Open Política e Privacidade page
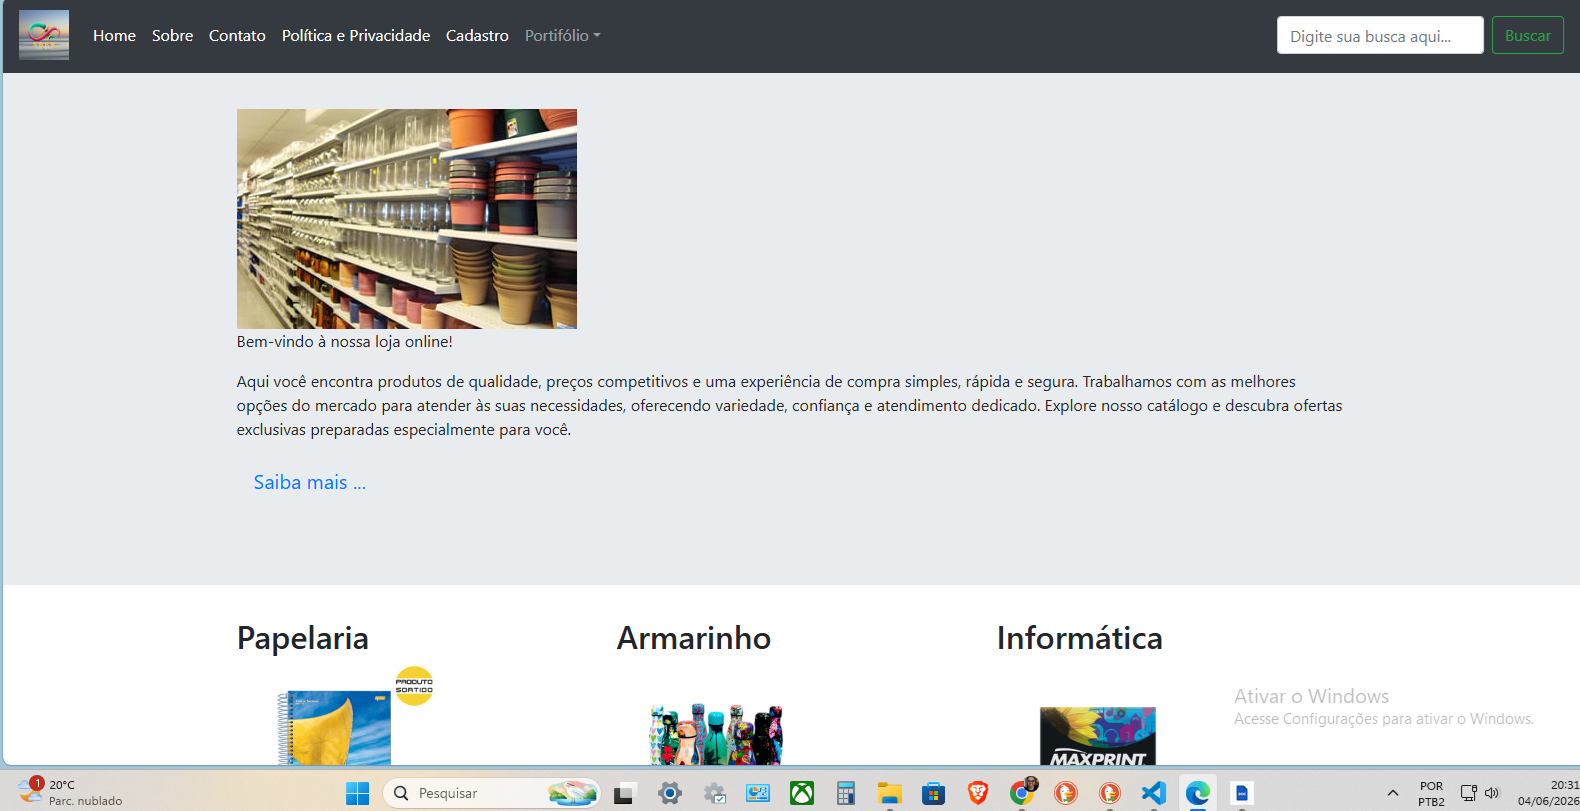This screenshot has height=811, width=1580. tap(356, 35)
